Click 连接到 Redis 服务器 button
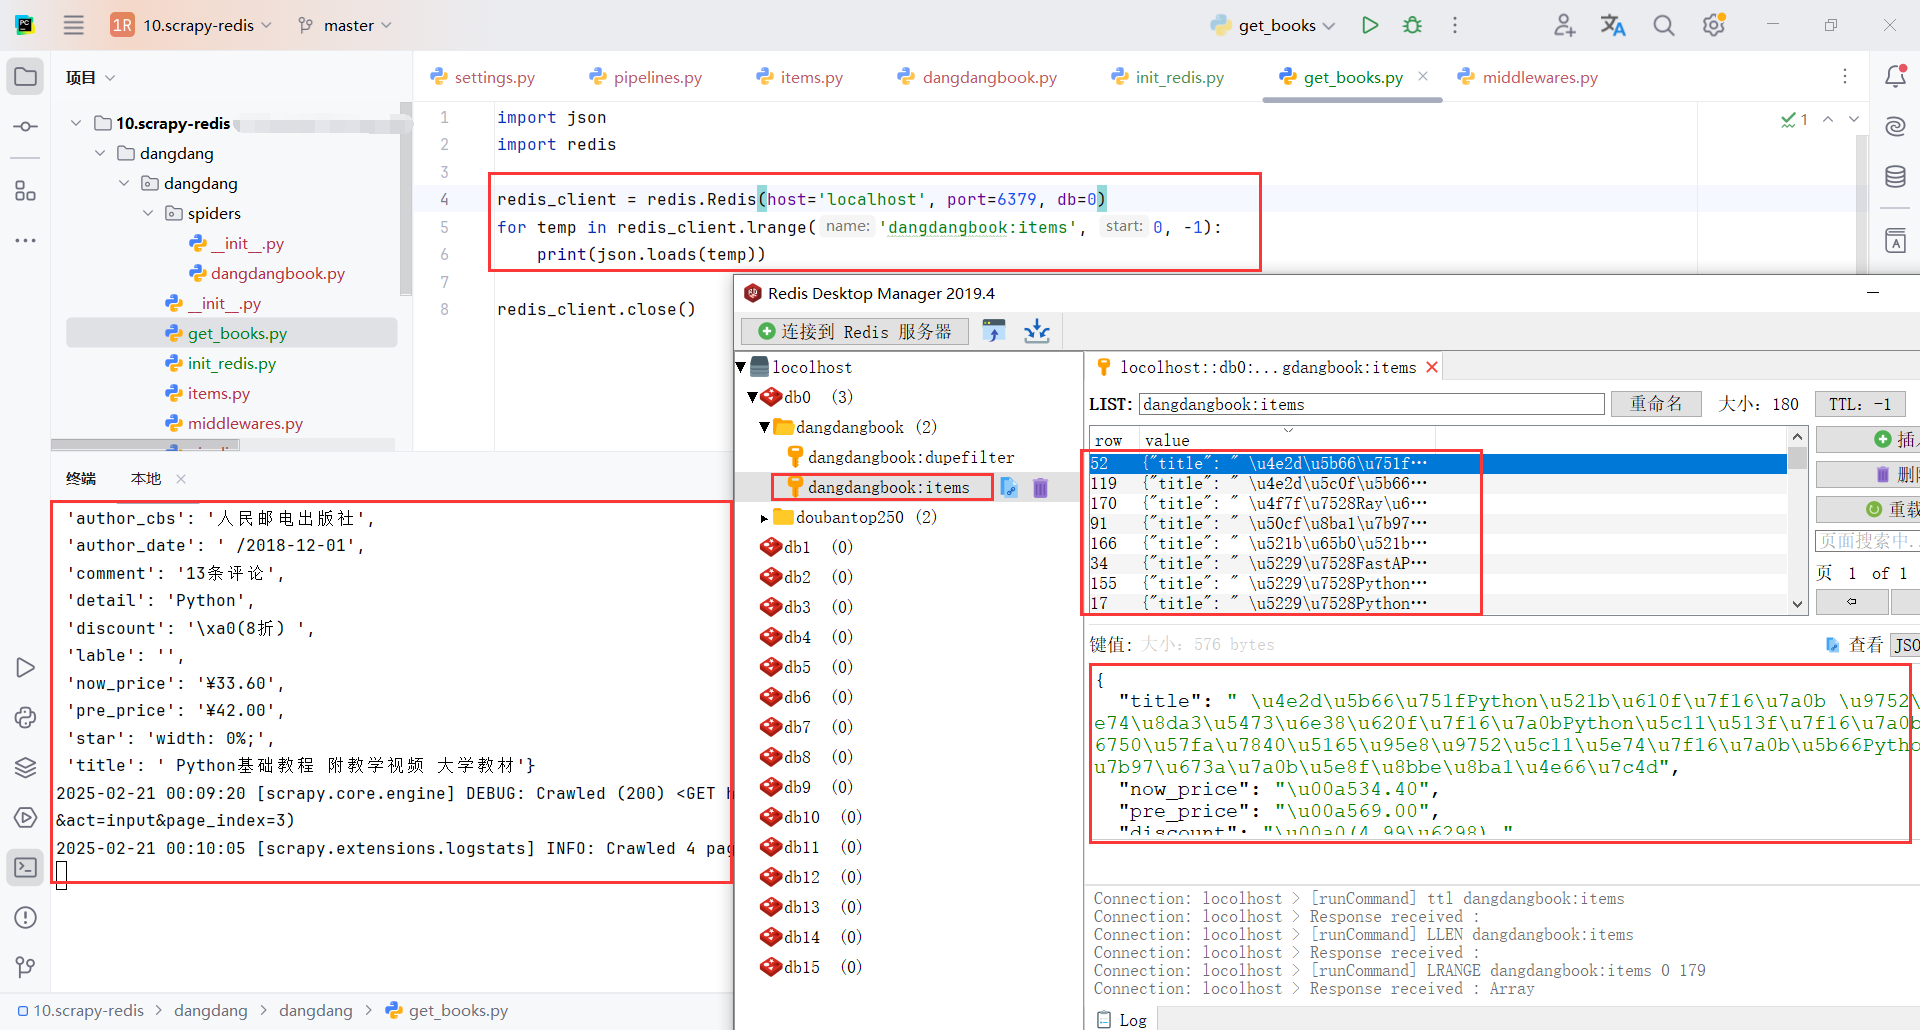Viewport: 1920px width, 1030px height. click(855, 331)
